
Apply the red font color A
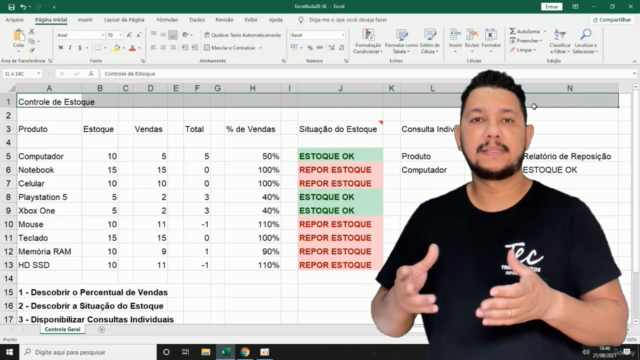pos(132,48)
